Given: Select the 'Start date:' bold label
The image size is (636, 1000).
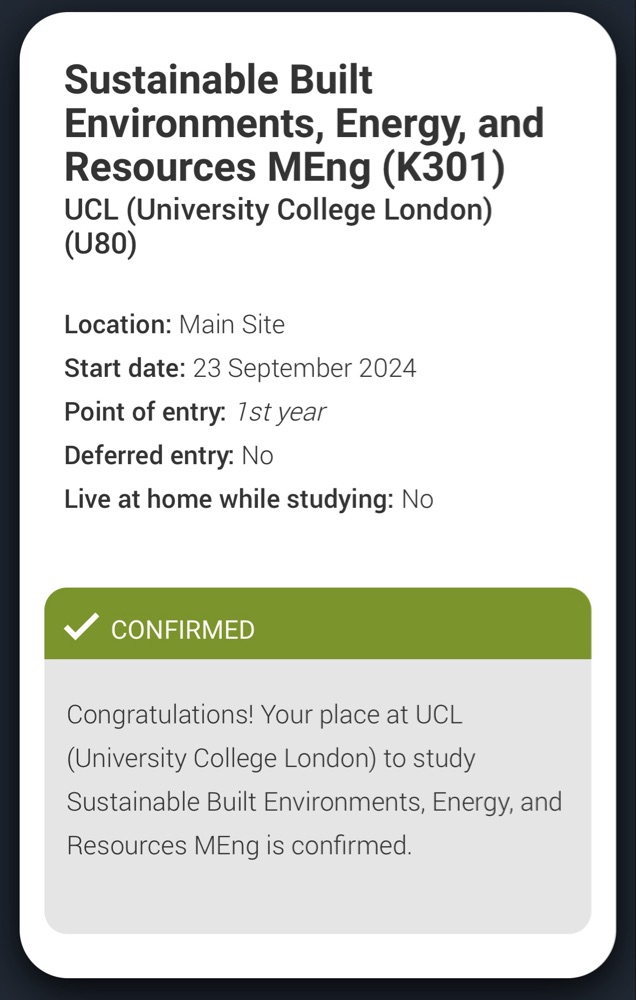Looking at the screenshot, I should click(125, 368).
